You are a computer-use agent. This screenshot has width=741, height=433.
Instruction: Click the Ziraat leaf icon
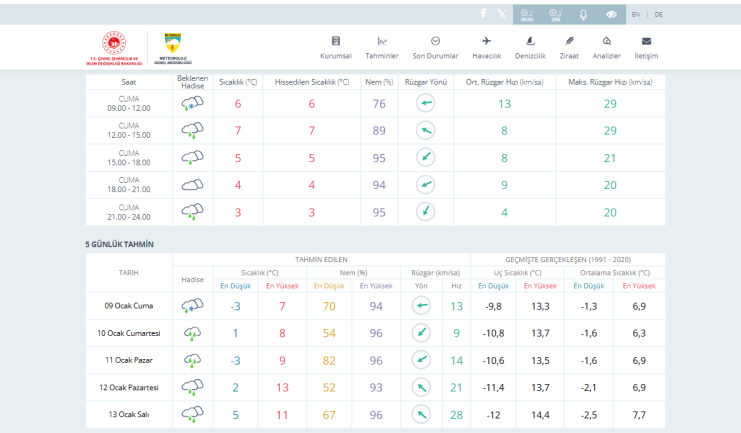pos(570,47)
